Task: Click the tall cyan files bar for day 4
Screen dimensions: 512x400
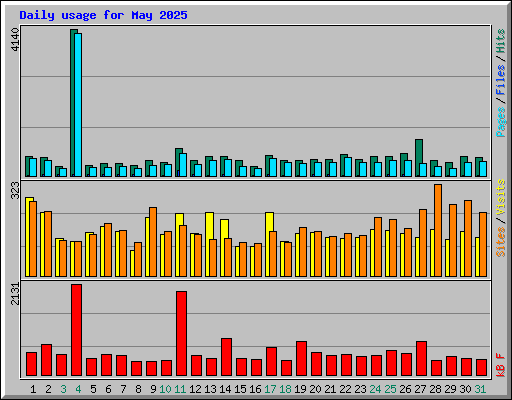Action: [78, 105]
